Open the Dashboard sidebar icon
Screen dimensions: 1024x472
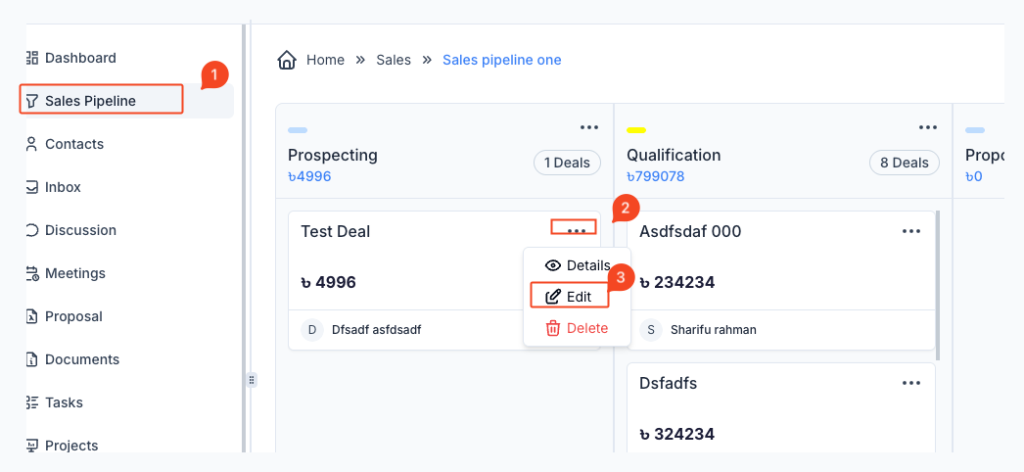[x=32, y=58]
